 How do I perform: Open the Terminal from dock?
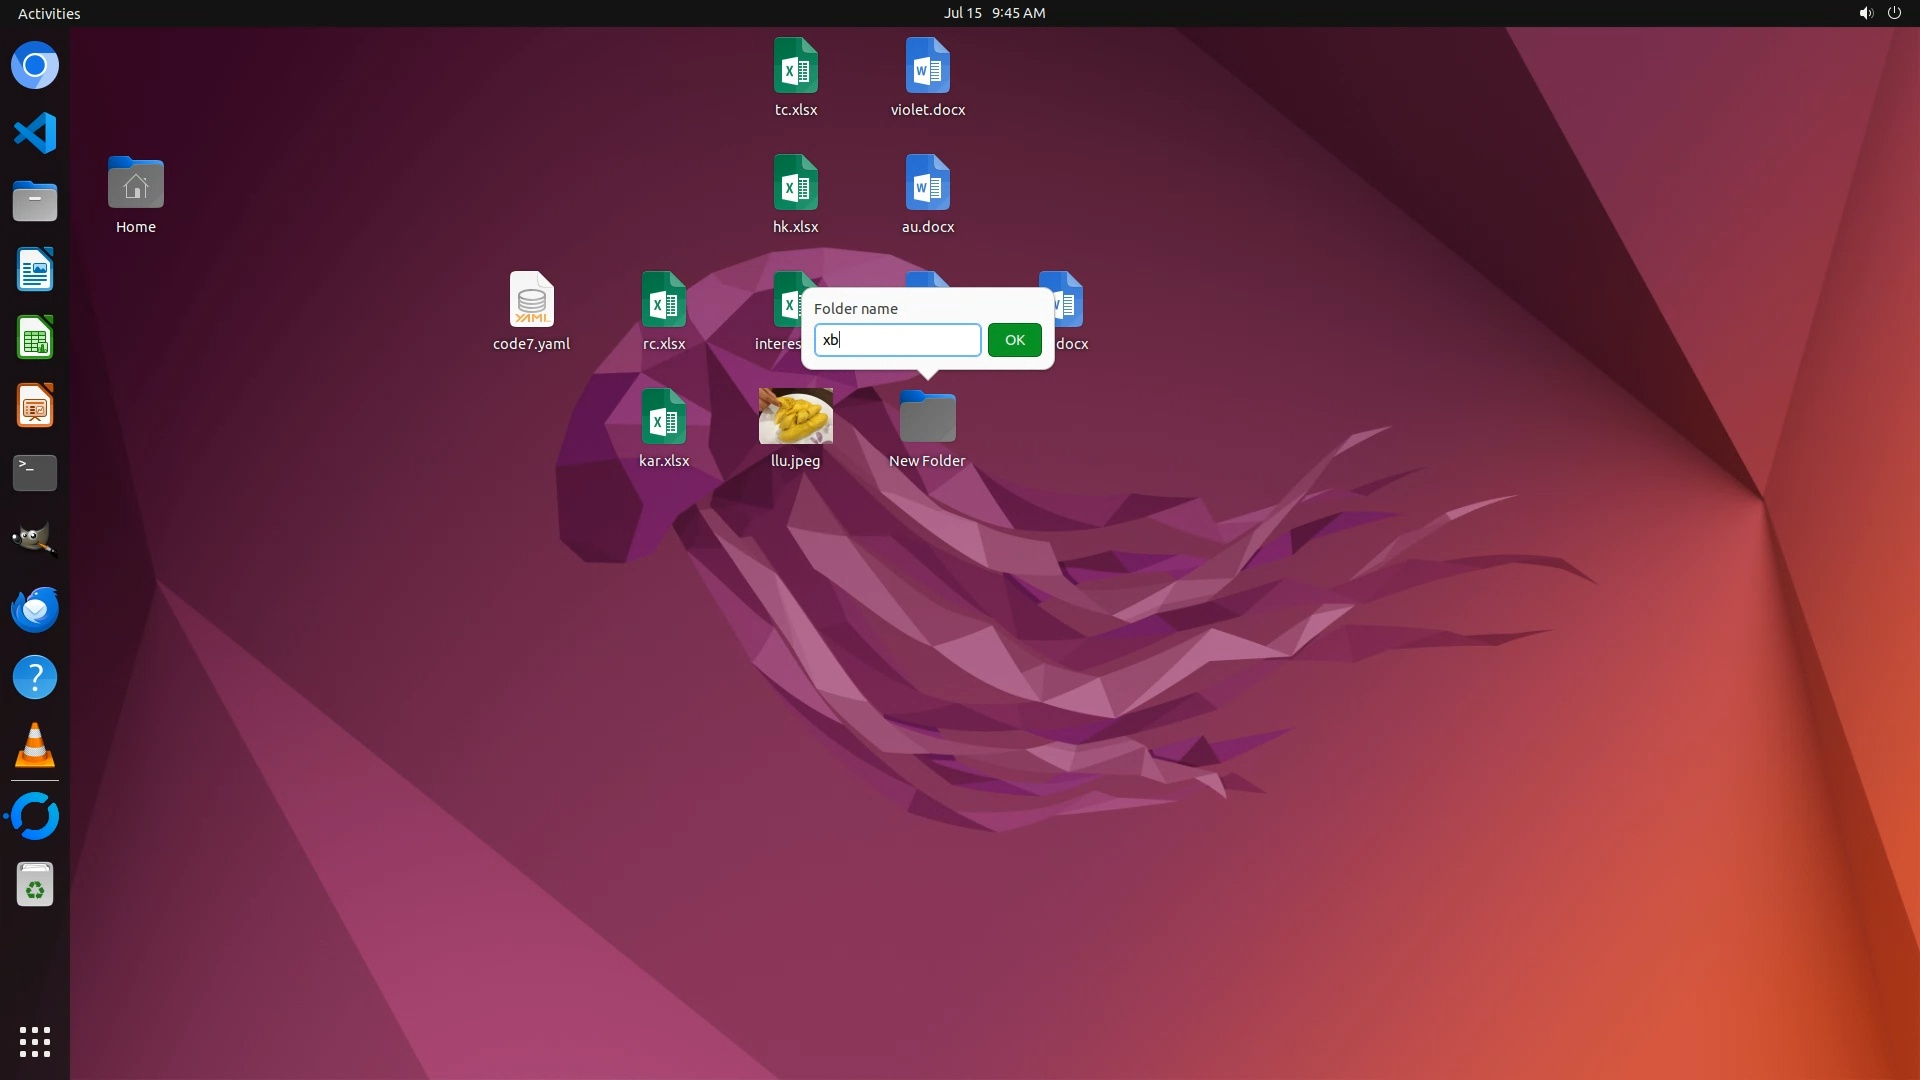(35, 473)
